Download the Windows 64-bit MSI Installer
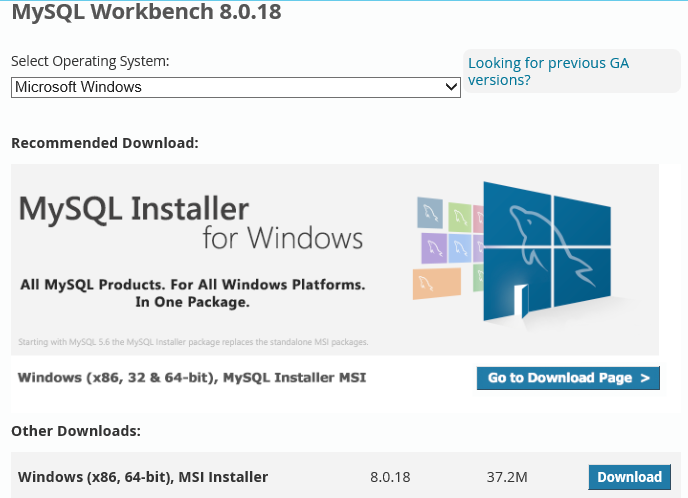This screenshot has height=498, width=688. (629, 477)
